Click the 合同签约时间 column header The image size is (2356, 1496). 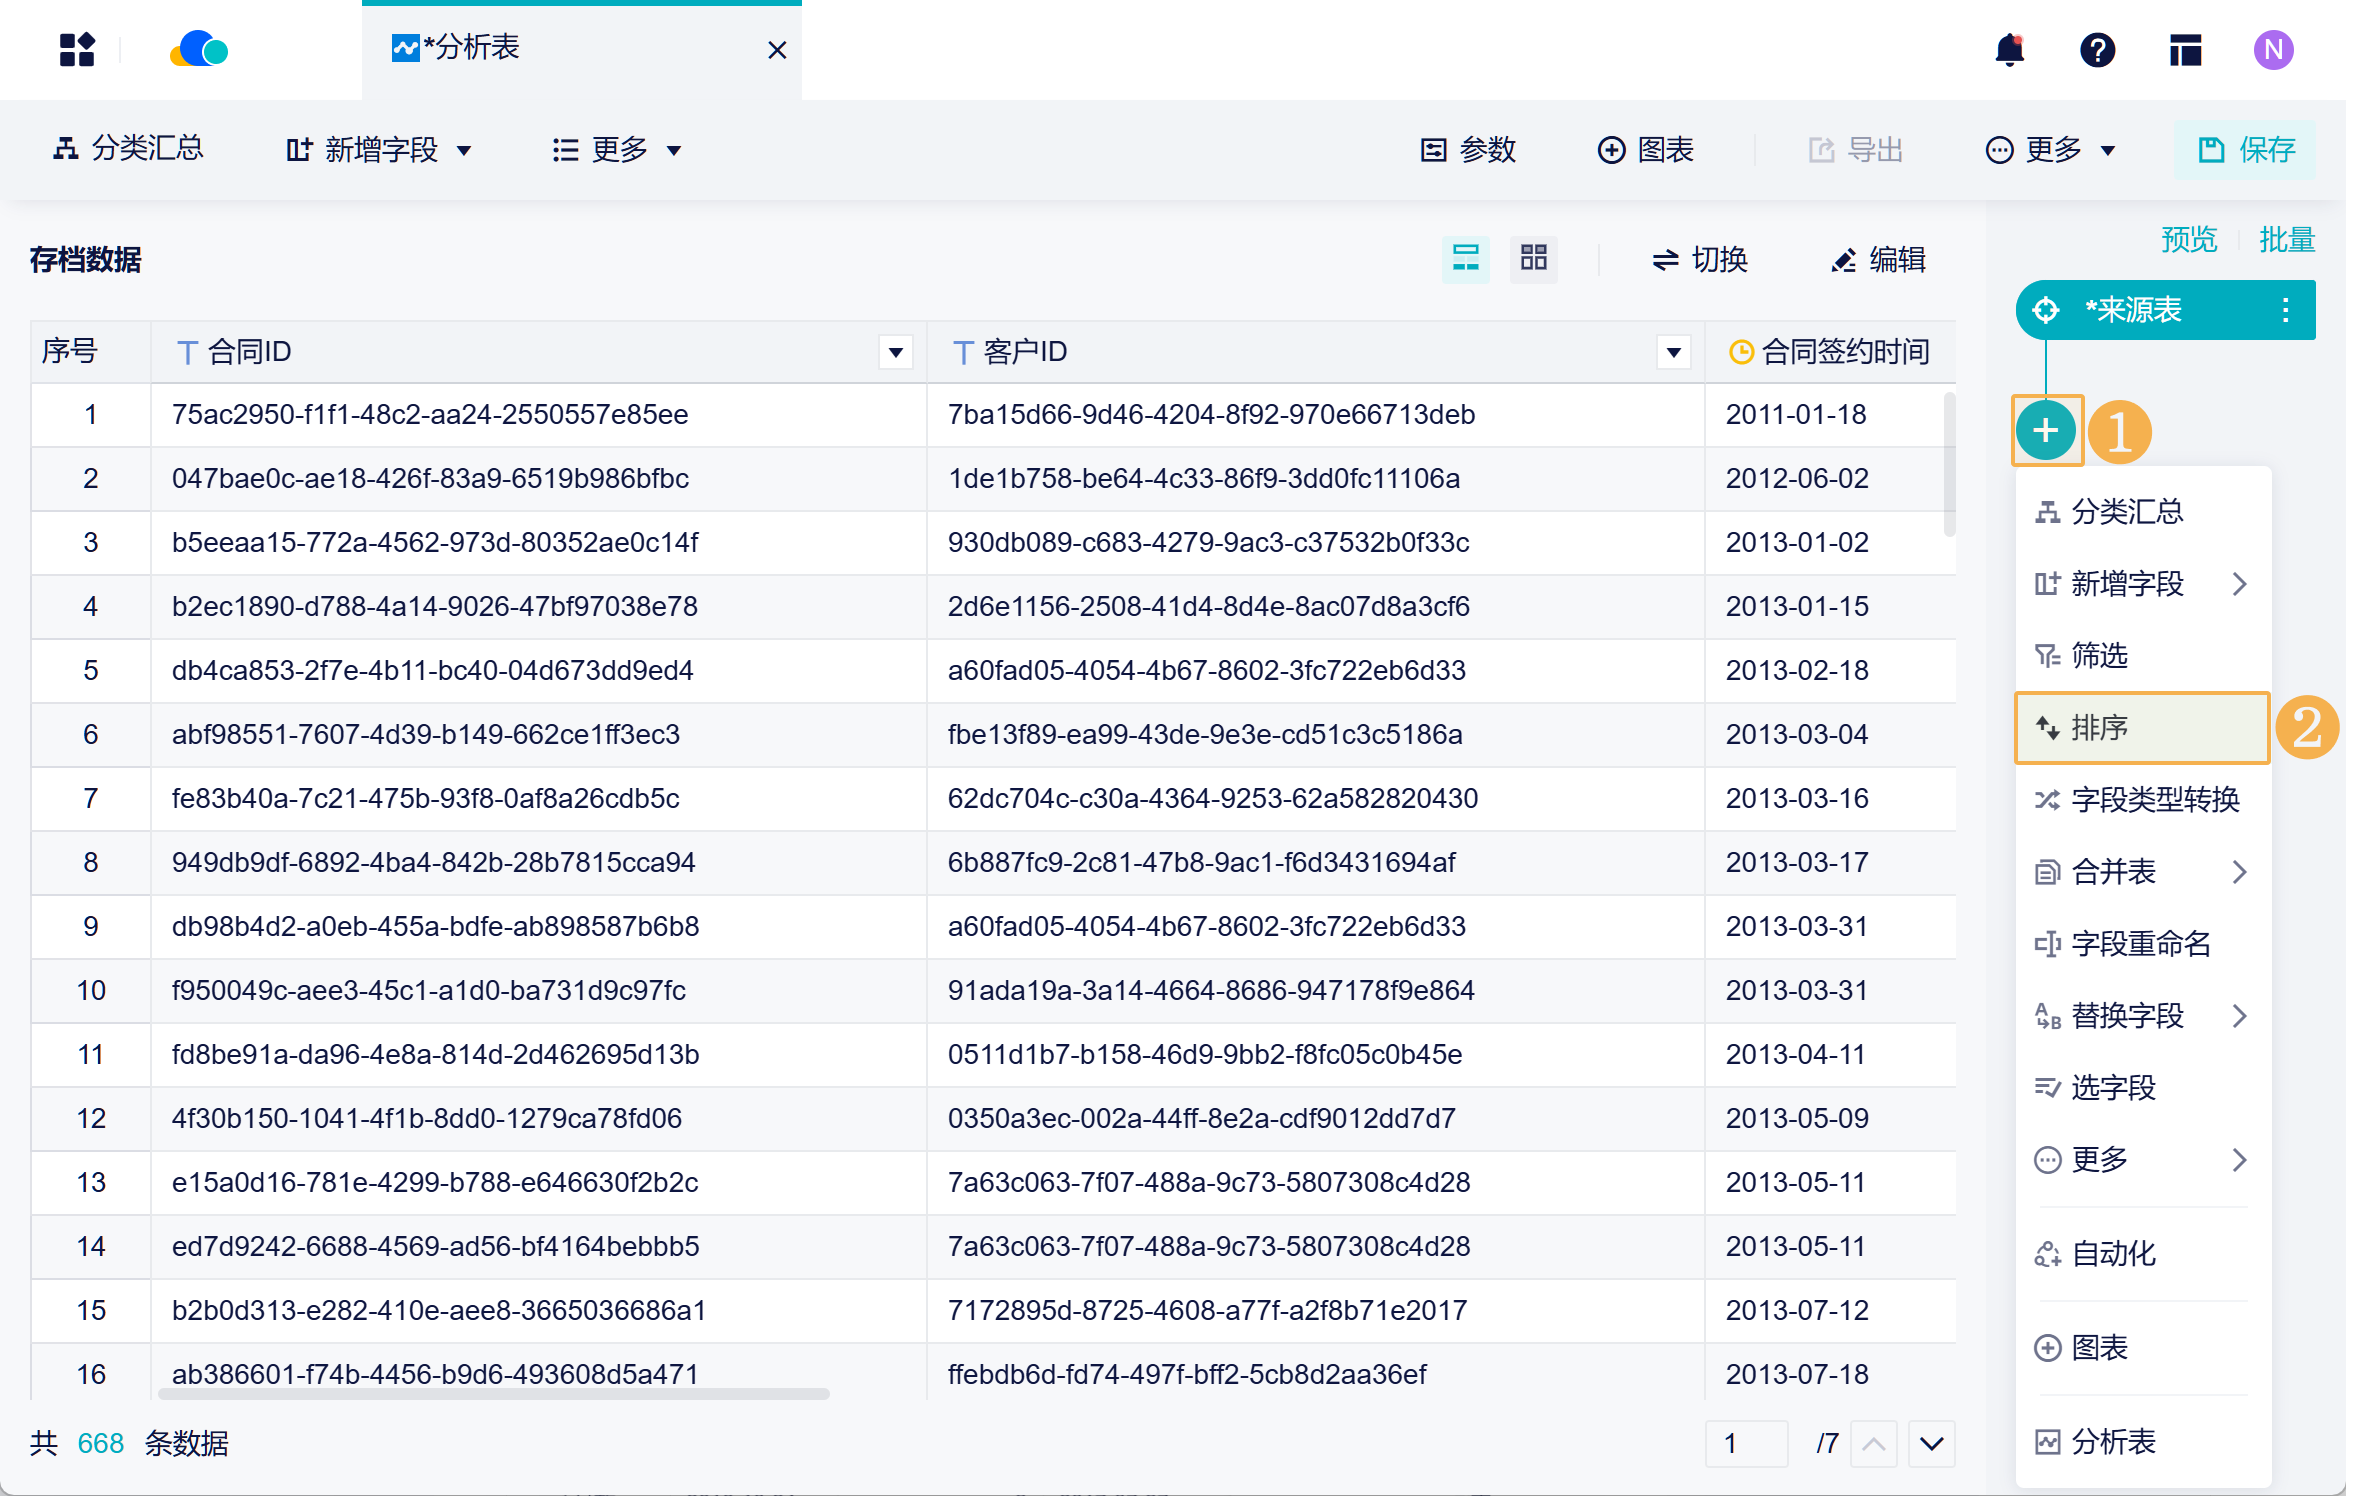pos(1830,352)
